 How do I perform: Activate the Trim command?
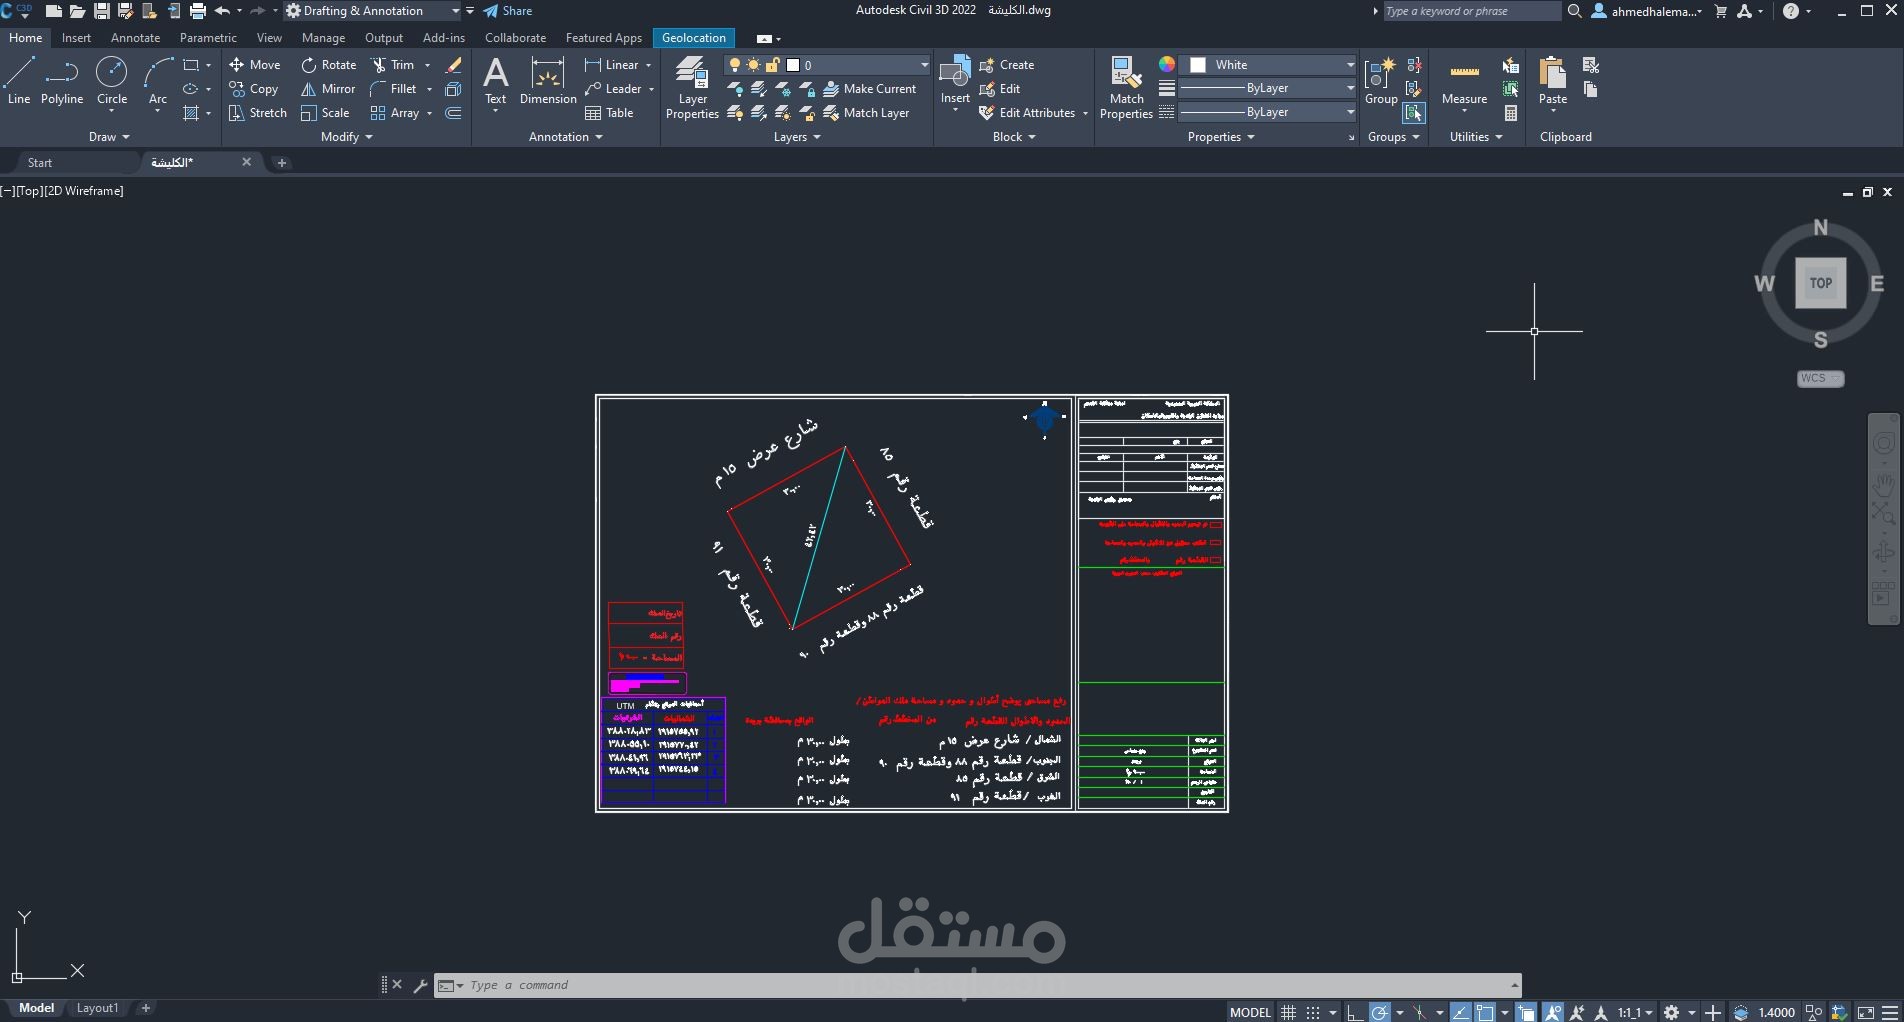(x=392, y=64)
